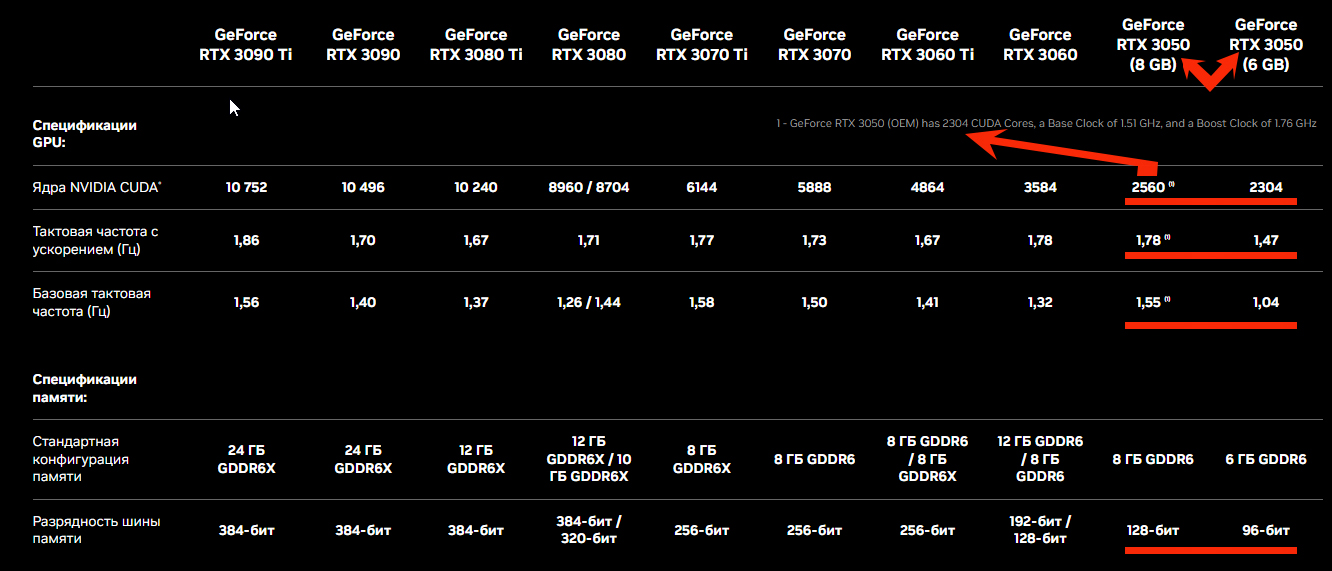Click RTX 3050 (8 GB) boost clock '1,78'

(x=1148, y=240)
